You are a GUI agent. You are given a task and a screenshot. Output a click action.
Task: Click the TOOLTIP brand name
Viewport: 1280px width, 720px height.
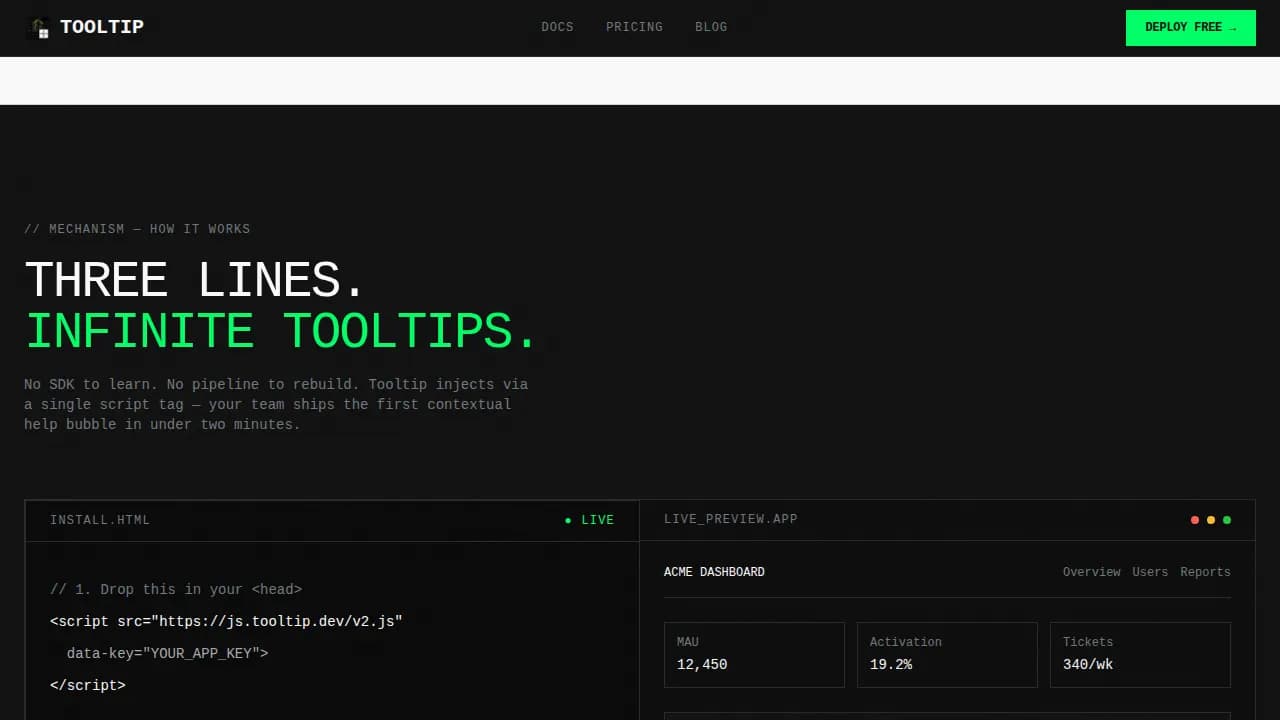click(x=102, y=27)
